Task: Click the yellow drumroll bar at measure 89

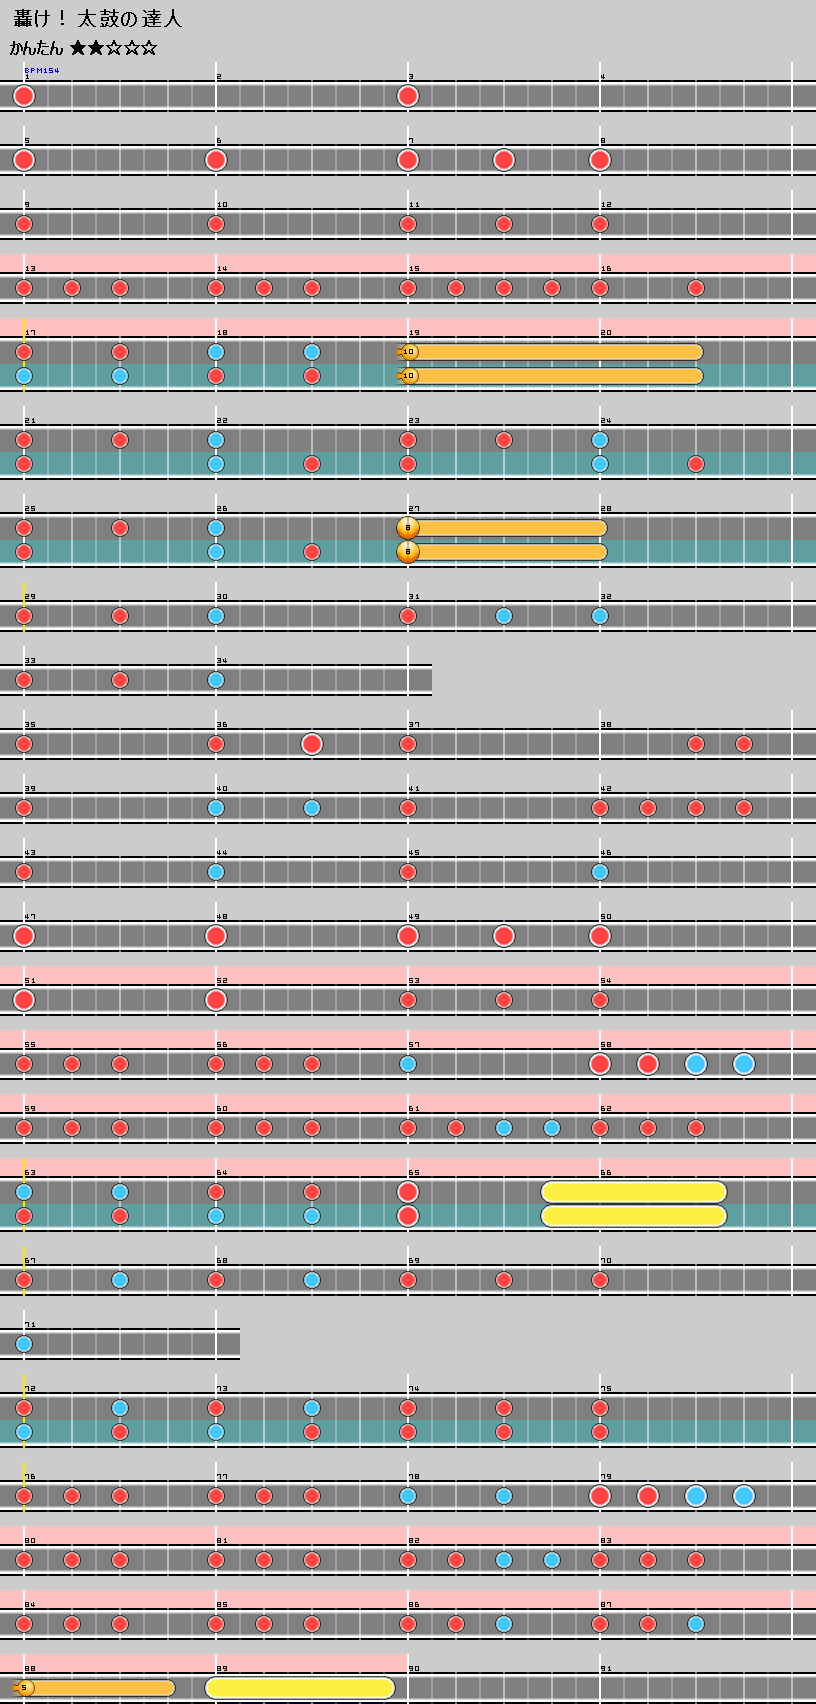Action: click(x=300, y=1688)
